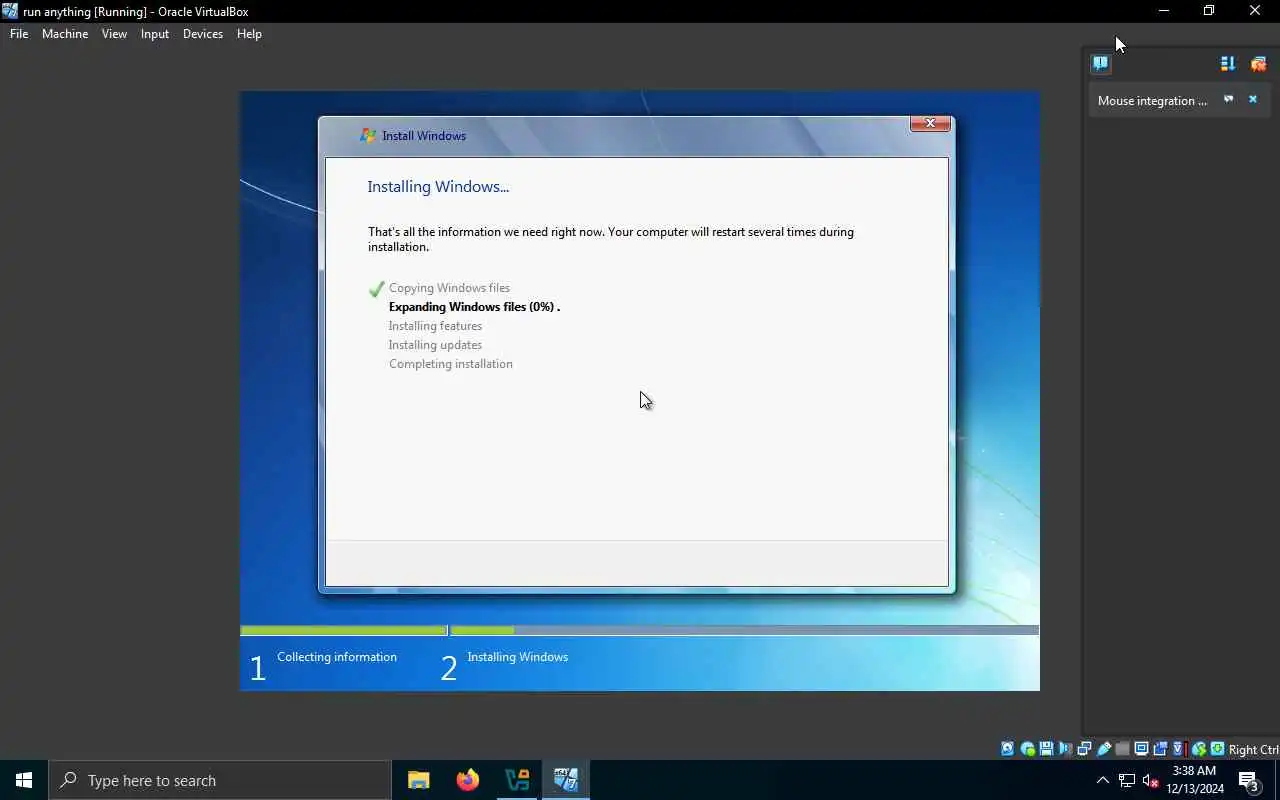Viewport: 1280px width, 800px height.
Task: Delete all notifications with the flame icon
Action: pos(1258,64)
